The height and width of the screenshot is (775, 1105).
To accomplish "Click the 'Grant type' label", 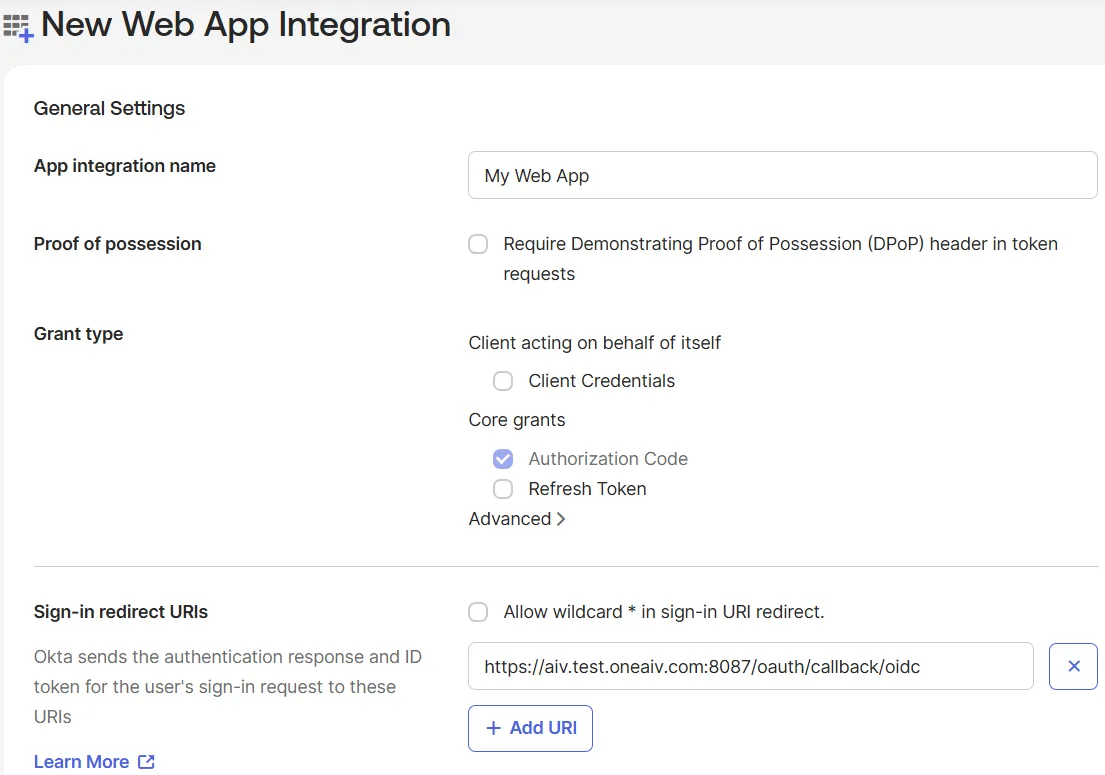I will click(x=78, y=334).
